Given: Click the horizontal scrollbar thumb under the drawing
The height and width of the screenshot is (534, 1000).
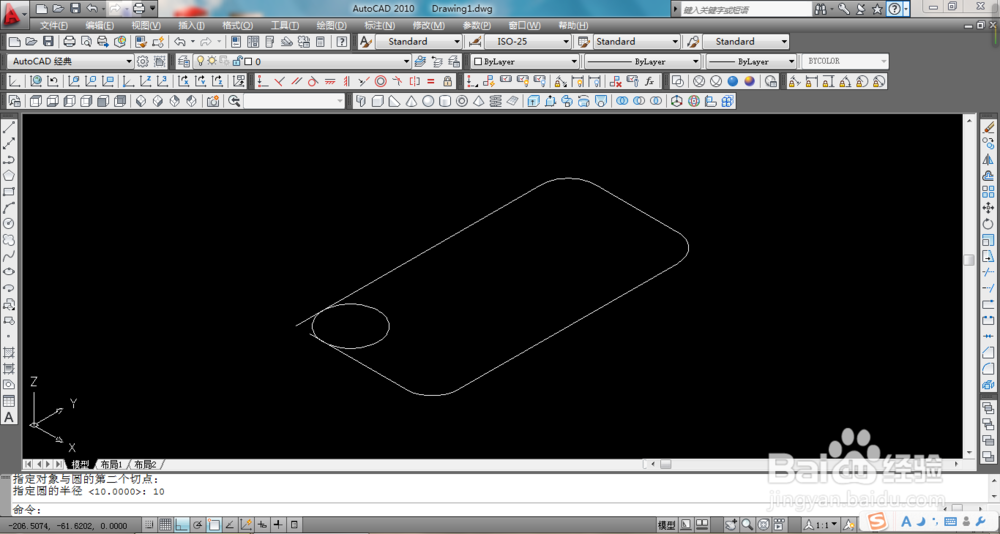Looking at the screenshot, I should click(x=665, y=464).
